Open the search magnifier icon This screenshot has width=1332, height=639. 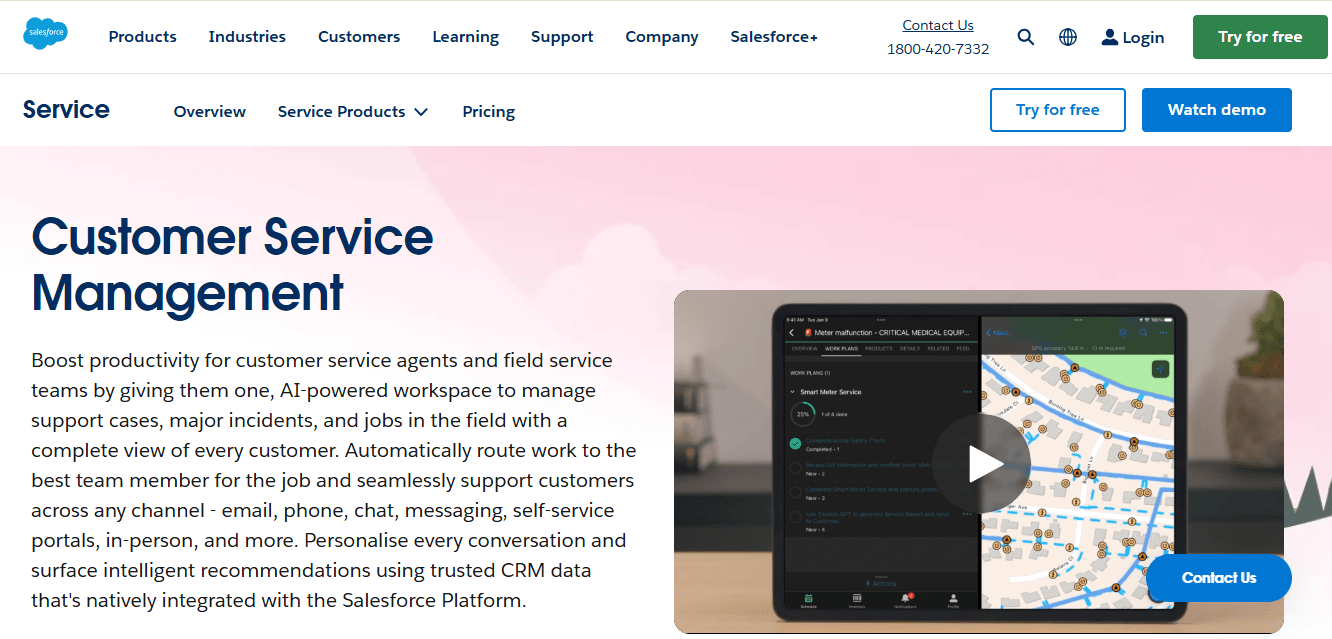pyautogui.click(x=1026, y=37)
